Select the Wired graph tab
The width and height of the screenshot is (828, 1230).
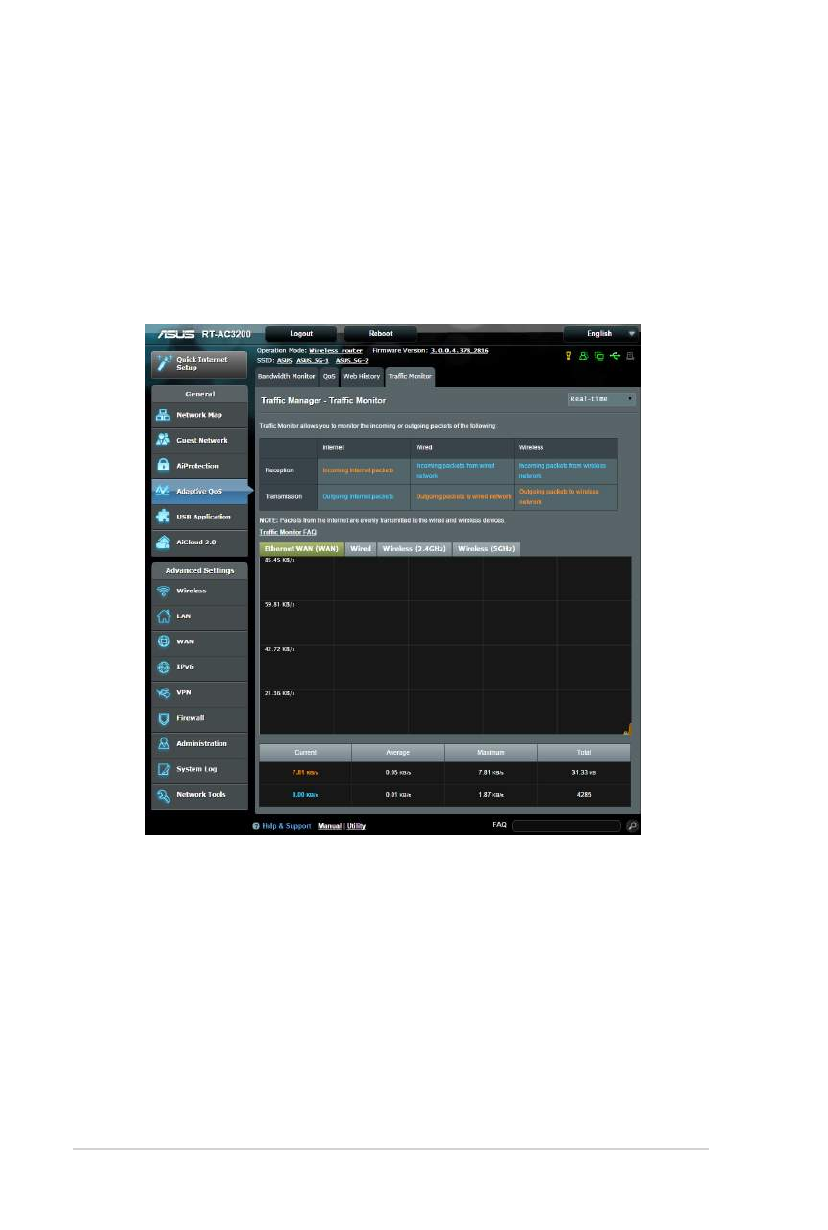pos(361,549)
